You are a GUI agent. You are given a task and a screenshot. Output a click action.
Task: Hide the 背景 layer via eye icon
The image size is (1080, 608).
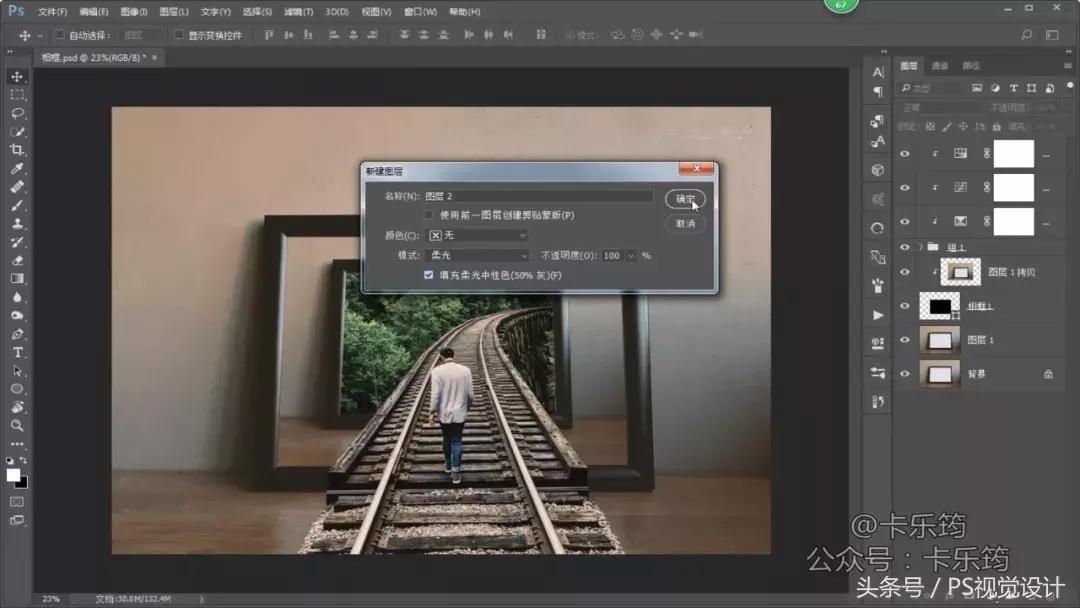tap(905, 374)
